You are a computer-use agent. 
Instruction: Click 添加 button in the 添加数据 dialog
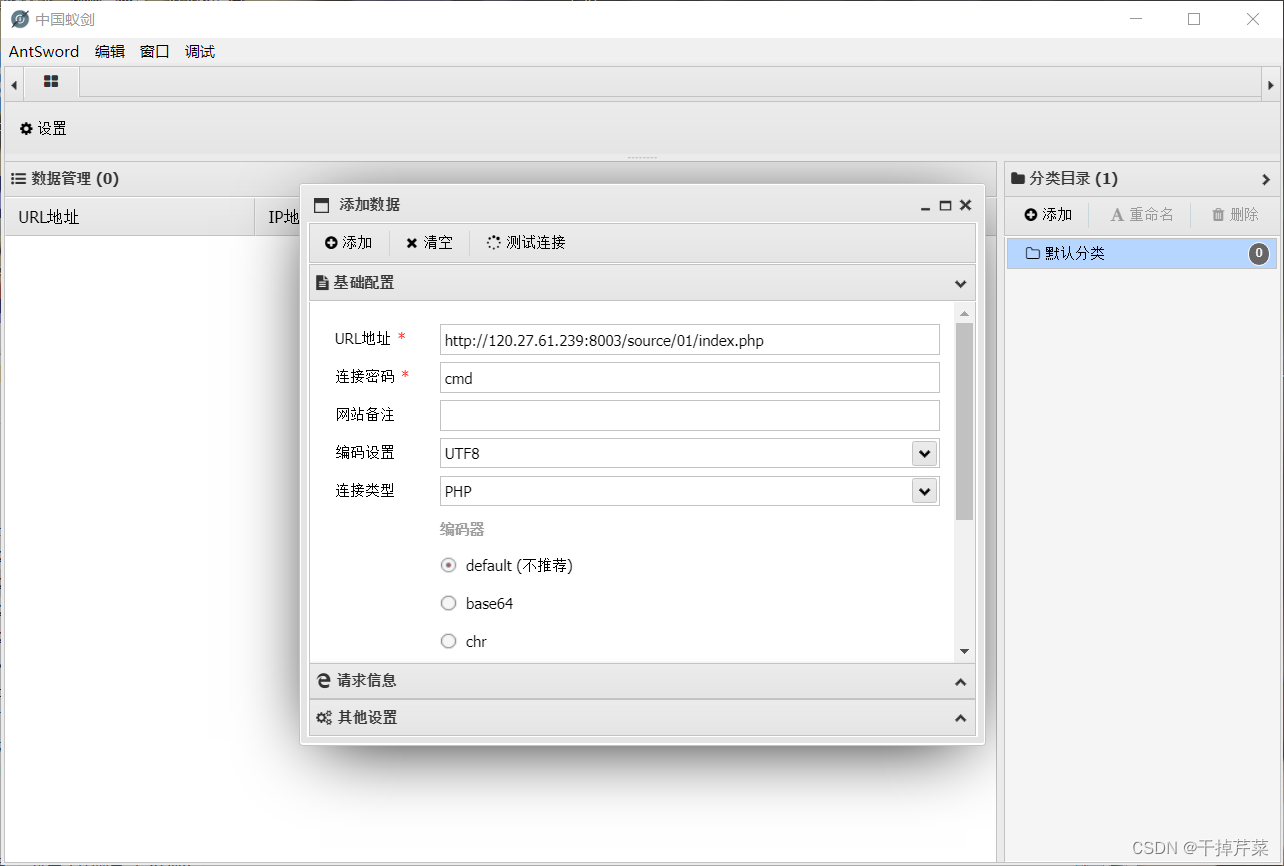pos(349,243)
